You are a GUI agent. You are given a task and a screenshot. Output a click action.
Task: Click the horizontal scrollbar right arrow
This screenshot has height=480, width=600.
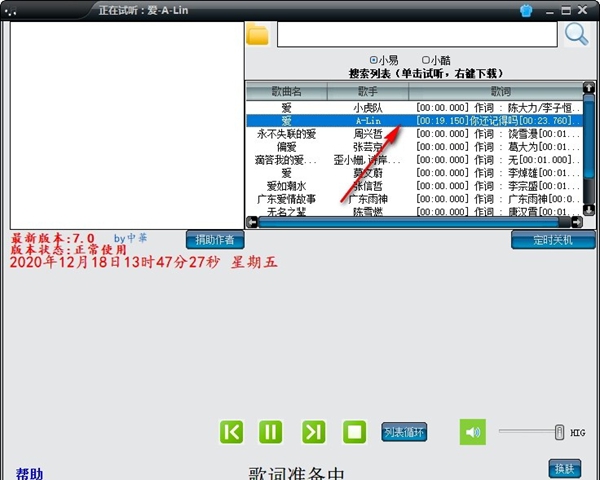tap(577, 222)
